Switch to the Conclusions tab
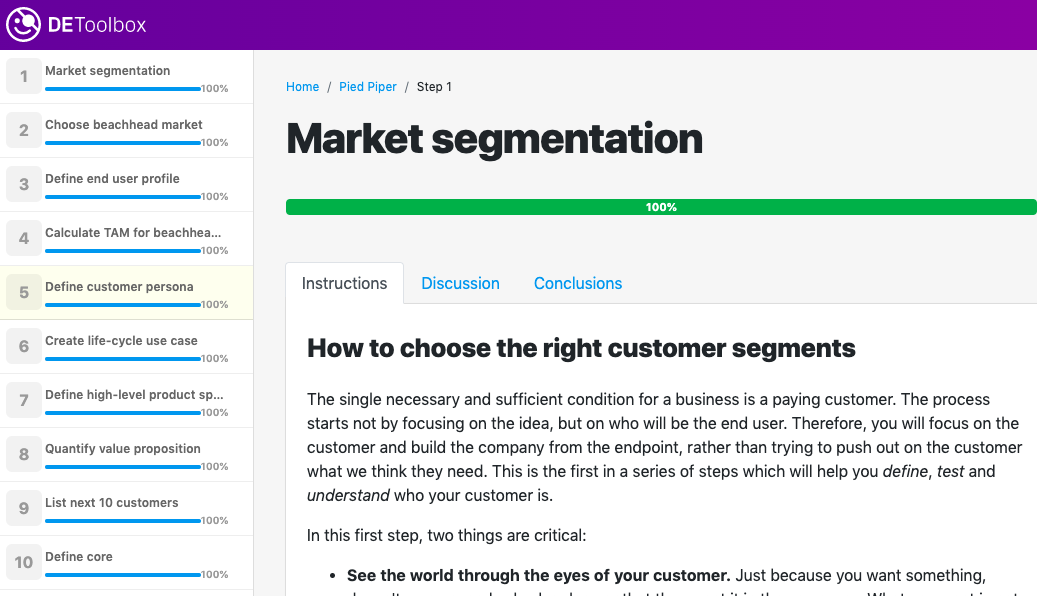Viewport: 1037px width, 596px height. pos(578,284)
